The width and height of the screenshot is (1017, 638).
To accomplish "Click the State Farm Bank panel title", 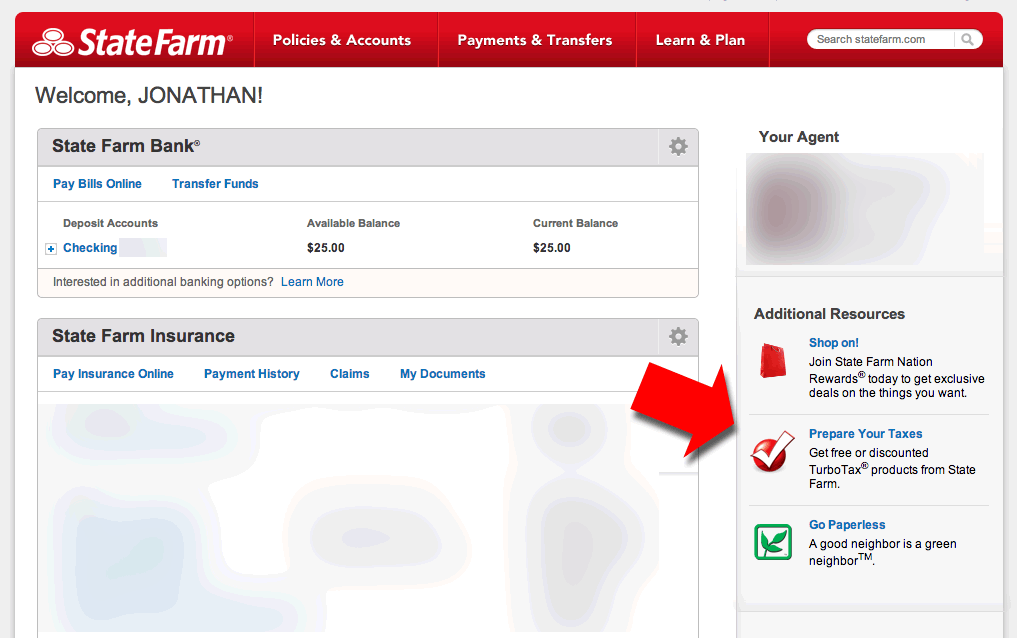I will click(126, 147).
